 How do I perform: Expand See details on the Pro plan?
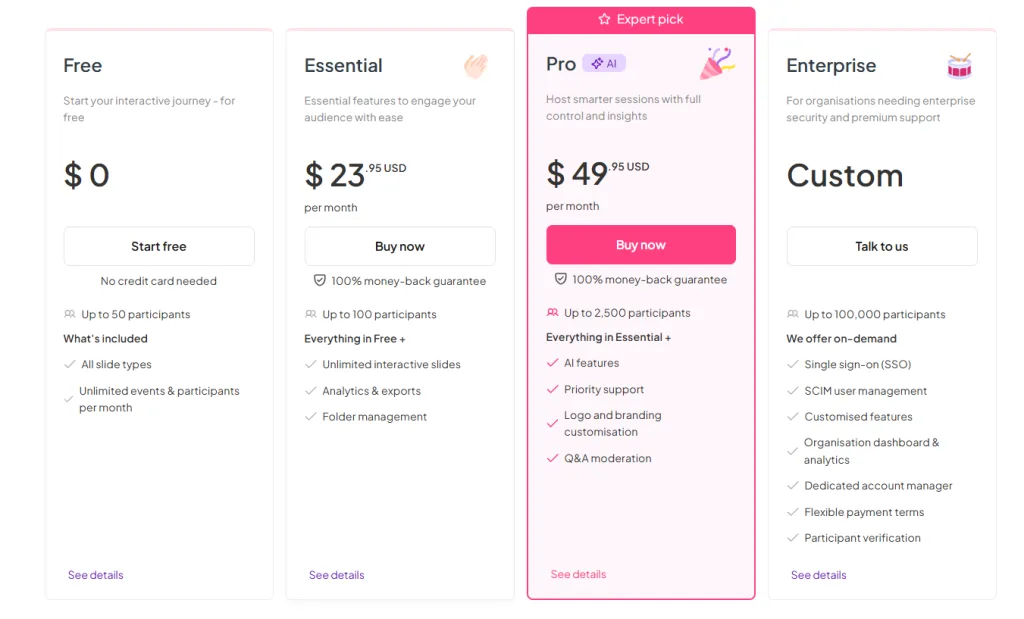578,574
